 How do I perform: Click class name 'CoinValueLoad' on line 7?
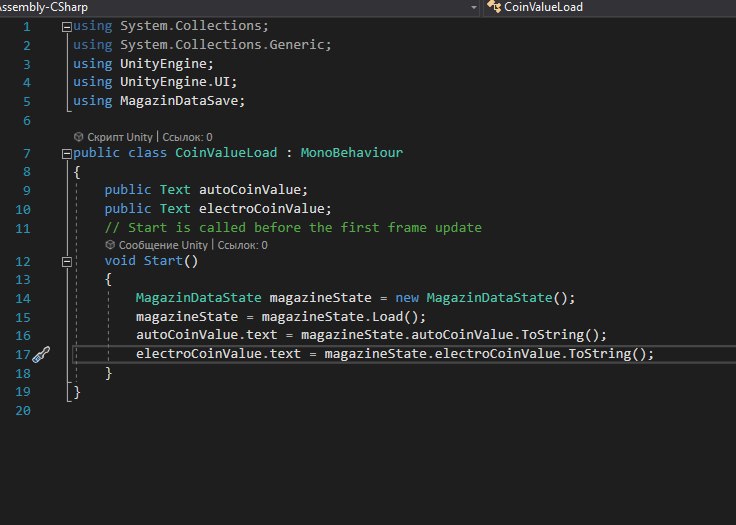click(226, 153)
